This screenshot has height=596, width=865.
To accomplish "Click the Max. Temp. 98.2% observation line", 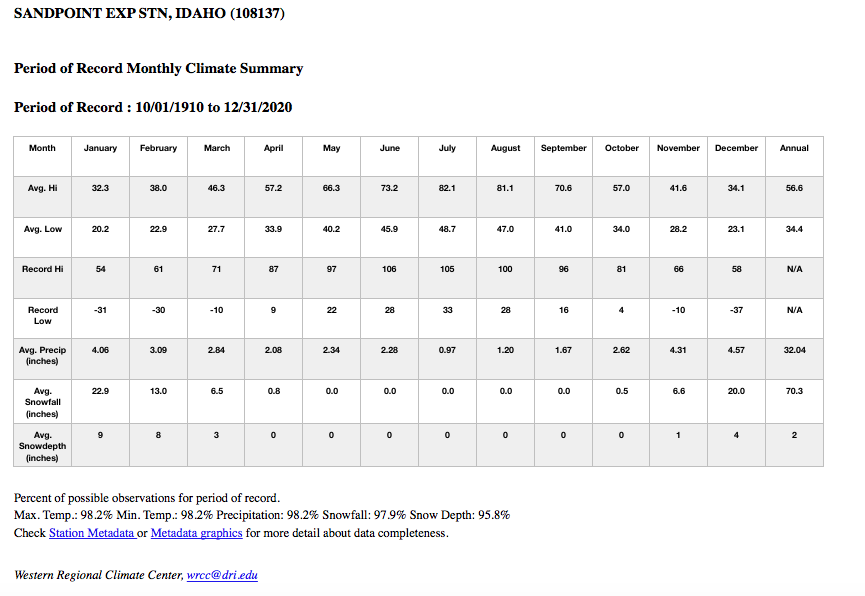I will click(x=262, y=515).
